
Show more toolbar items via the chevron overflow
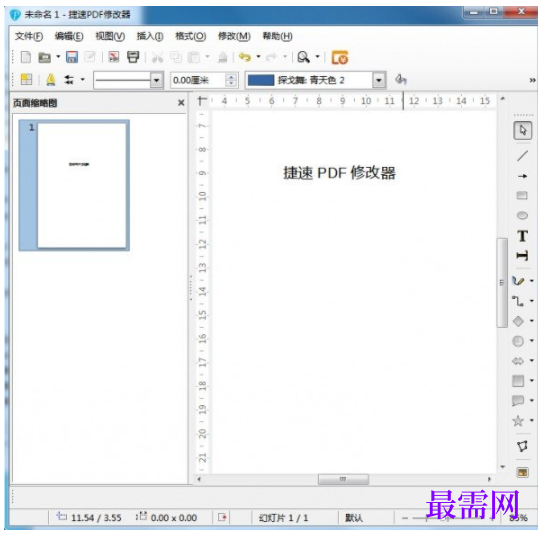click(532, 80)
